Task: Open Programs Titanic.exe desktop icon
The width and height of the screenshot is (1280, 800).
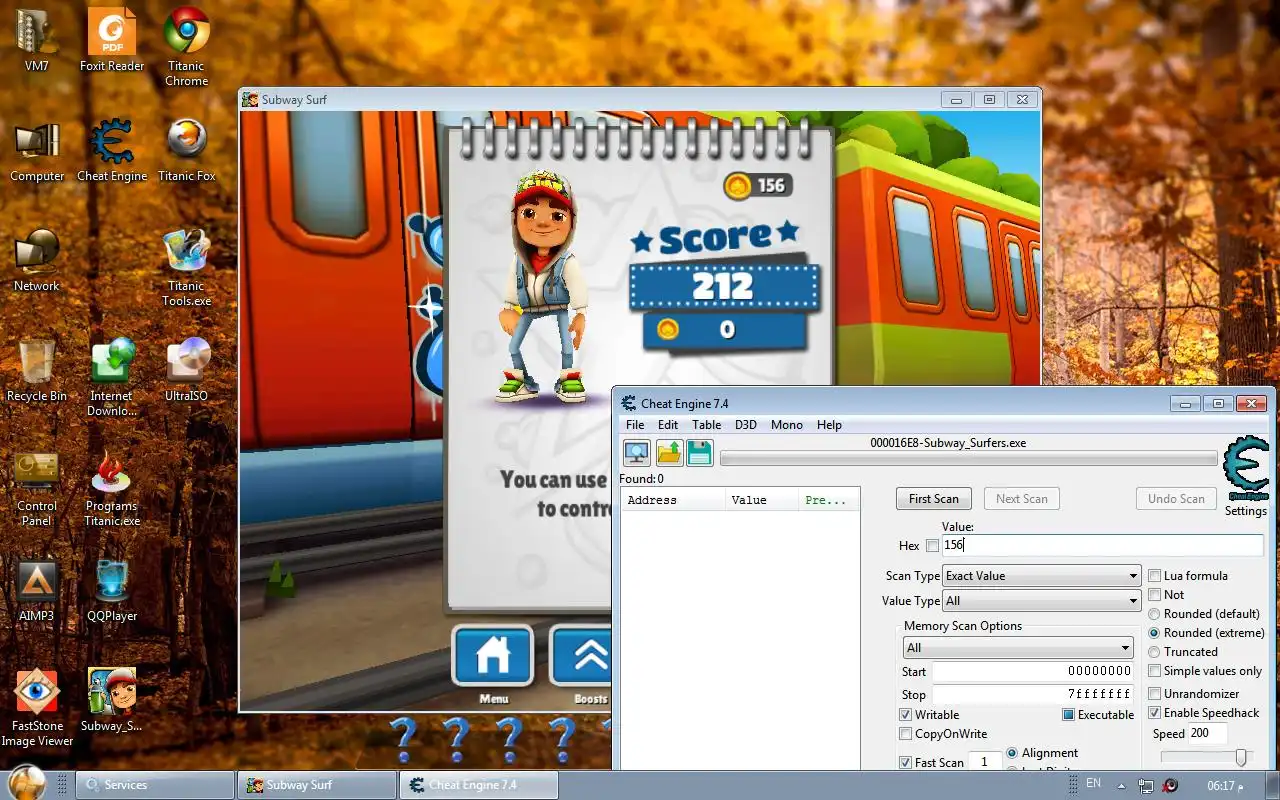Action: pyautogui.click(x=112, y=486)
